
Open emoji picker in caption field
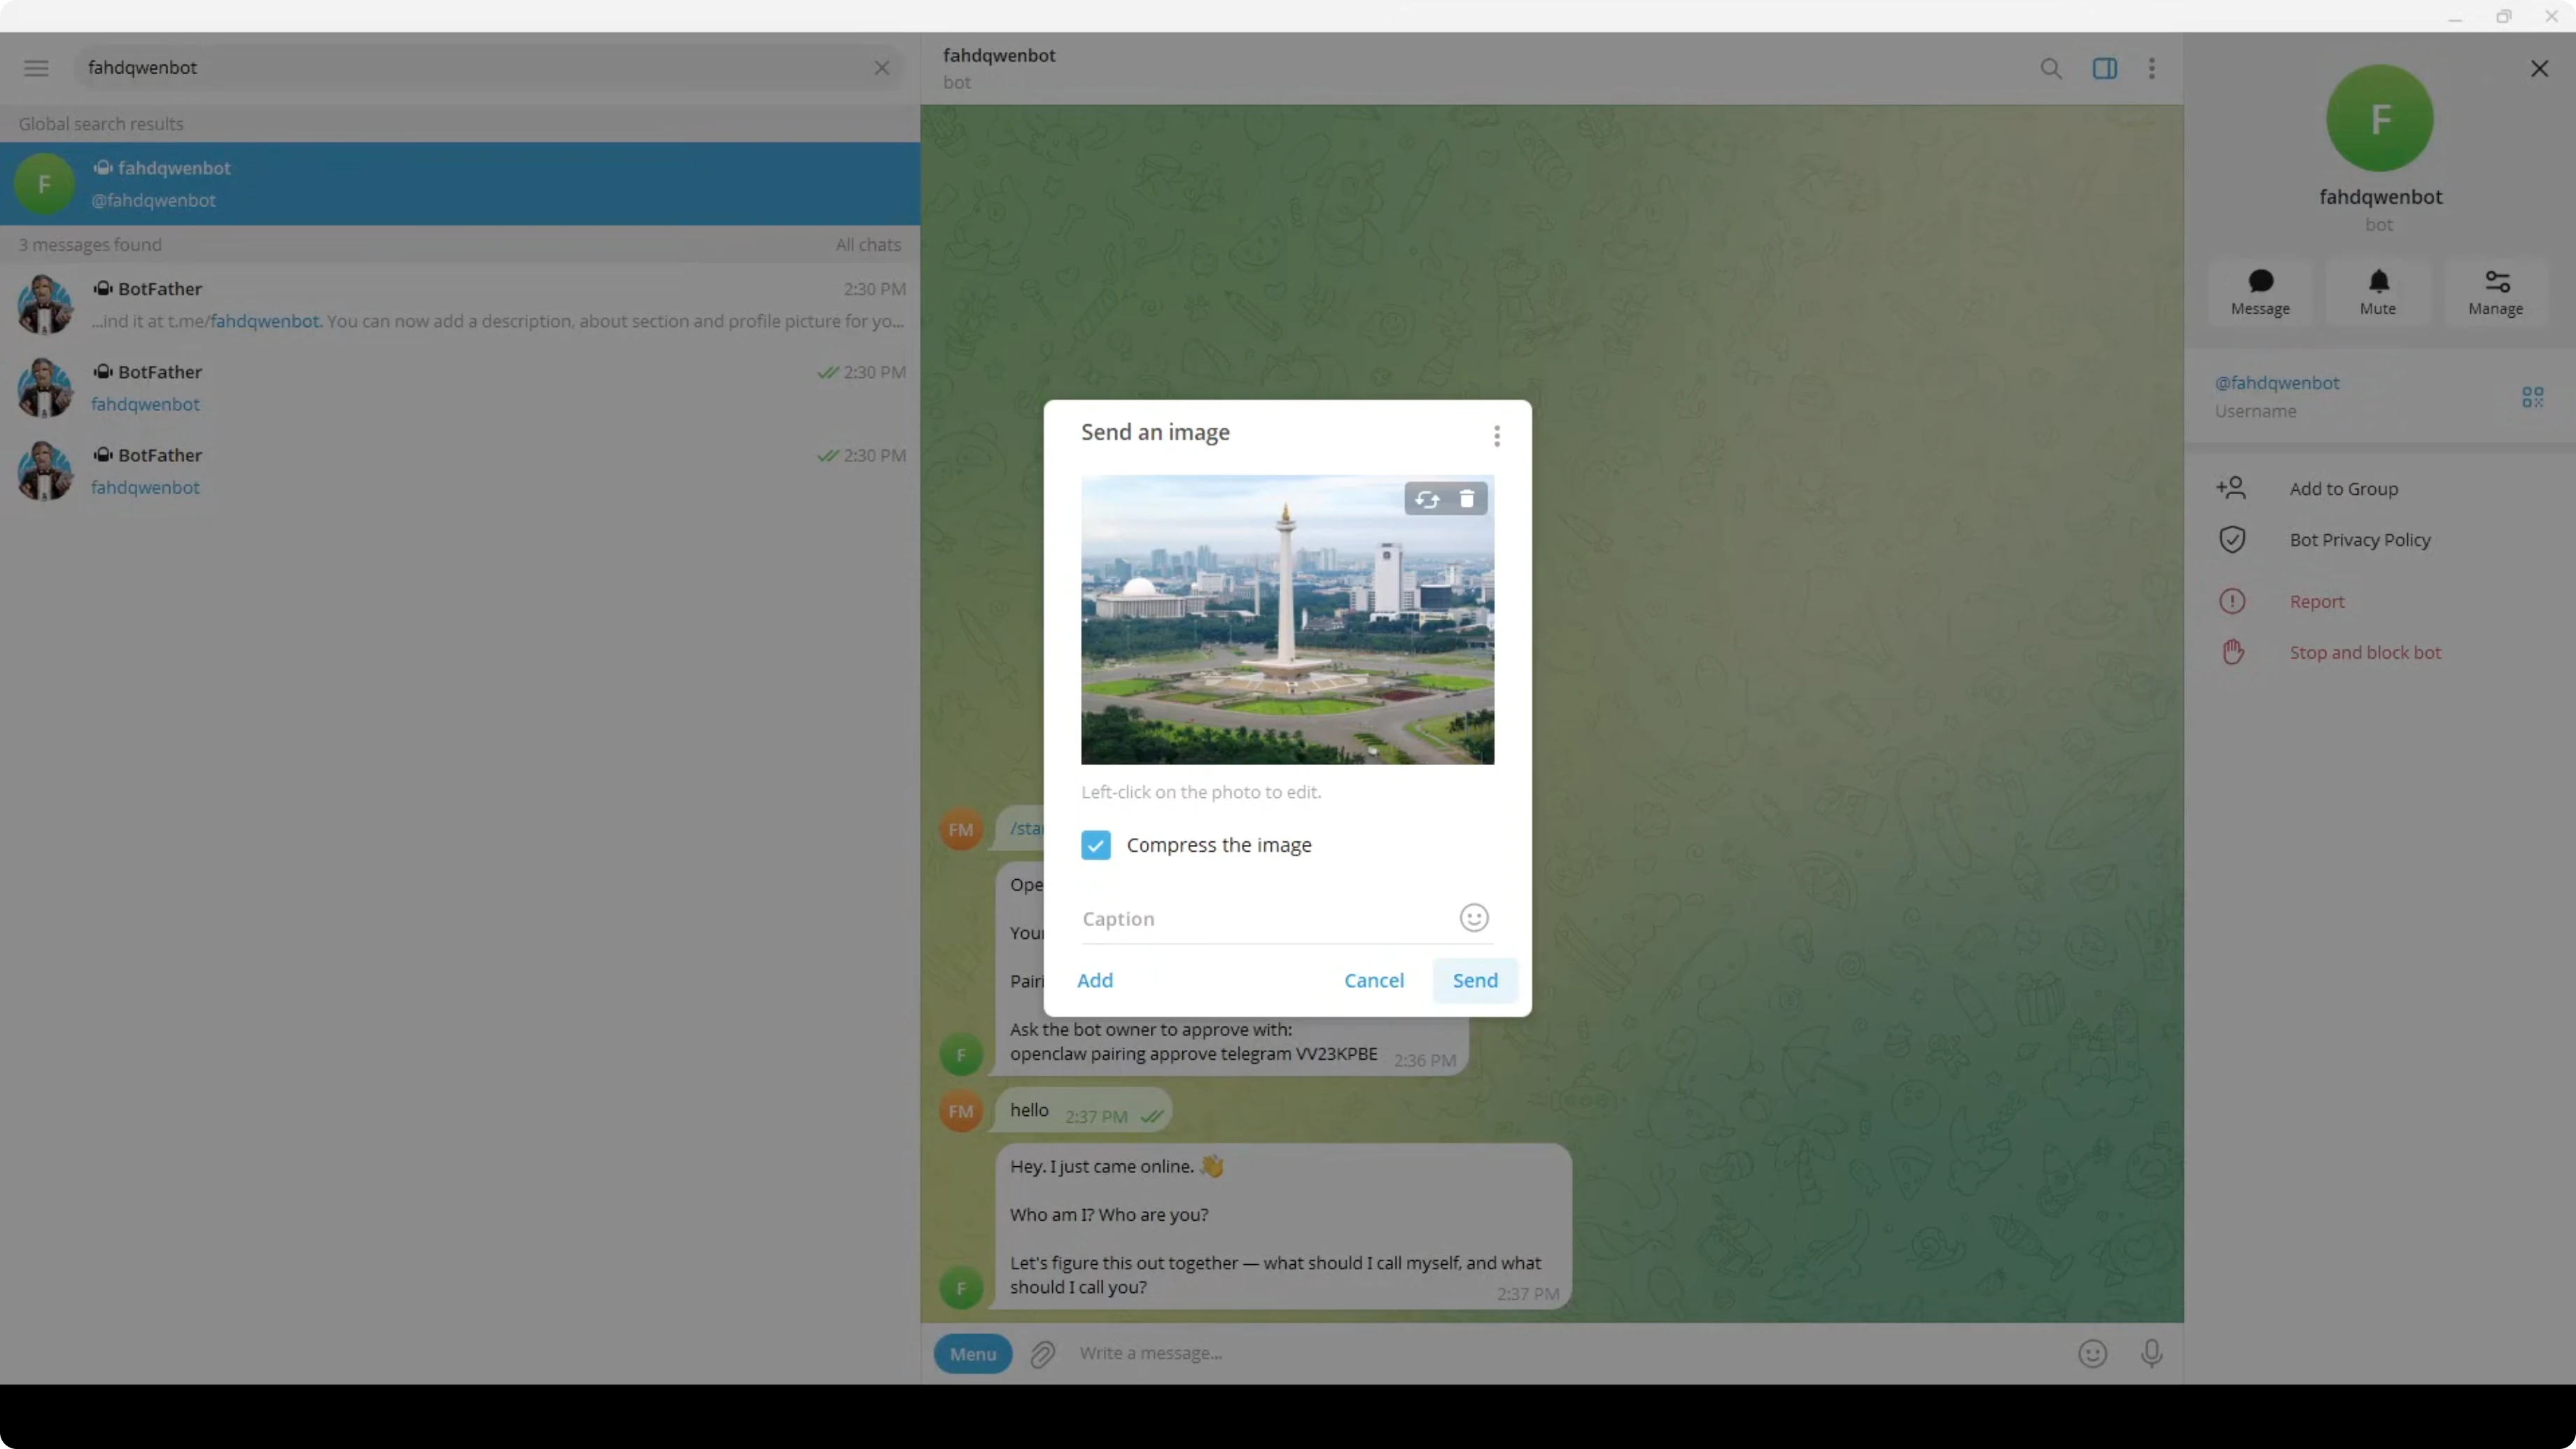[x=1473, y=918]
